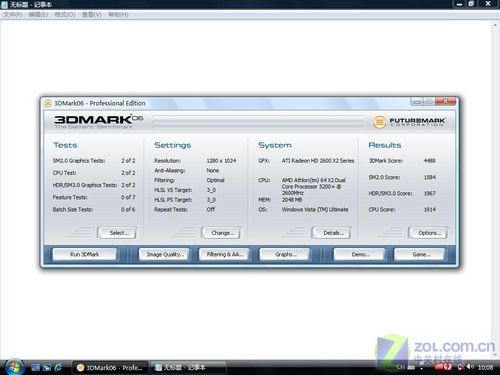The height and width of the screenshot is (375, 500).
Task: Open the 编辑(E) menu in Notepad
Action: point(38,15)
